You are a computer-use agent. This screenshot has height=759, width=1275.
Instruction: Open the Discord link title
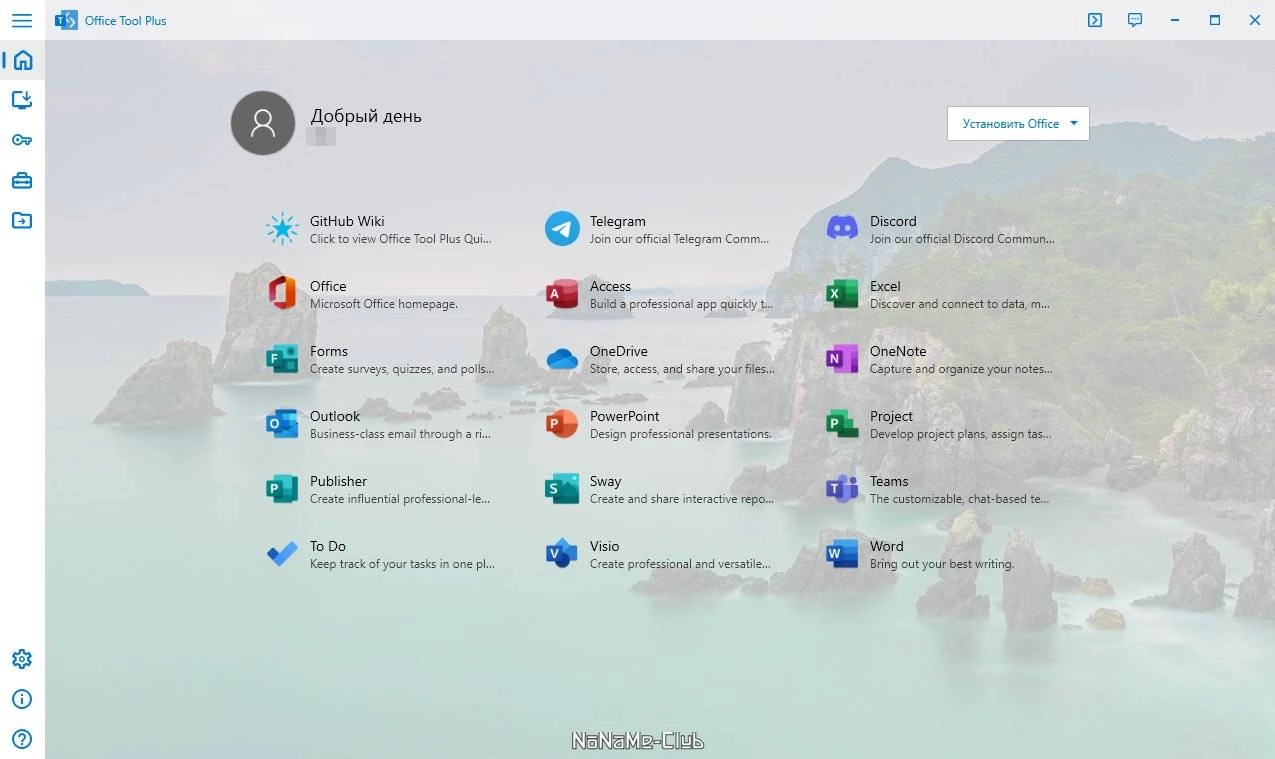tap(893, 221)
